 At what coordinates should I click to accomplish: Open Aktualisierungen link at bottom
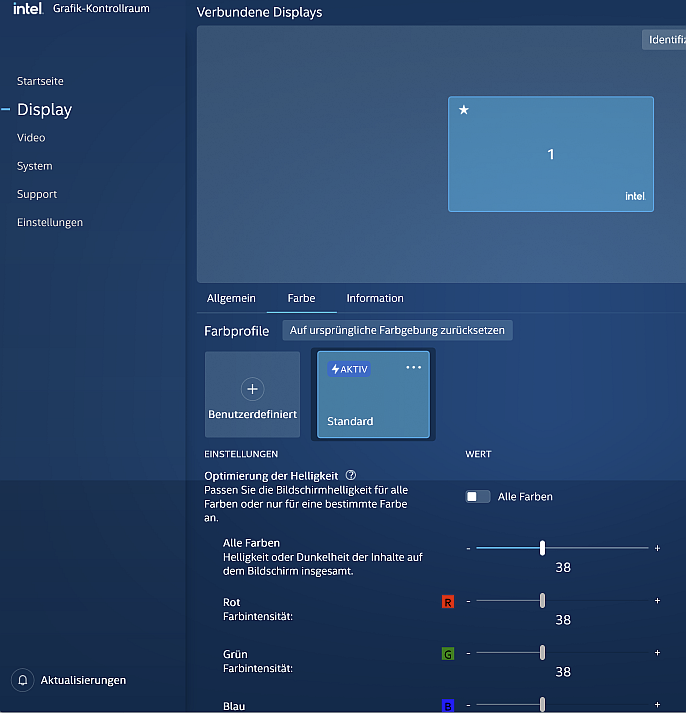(83, 680)
